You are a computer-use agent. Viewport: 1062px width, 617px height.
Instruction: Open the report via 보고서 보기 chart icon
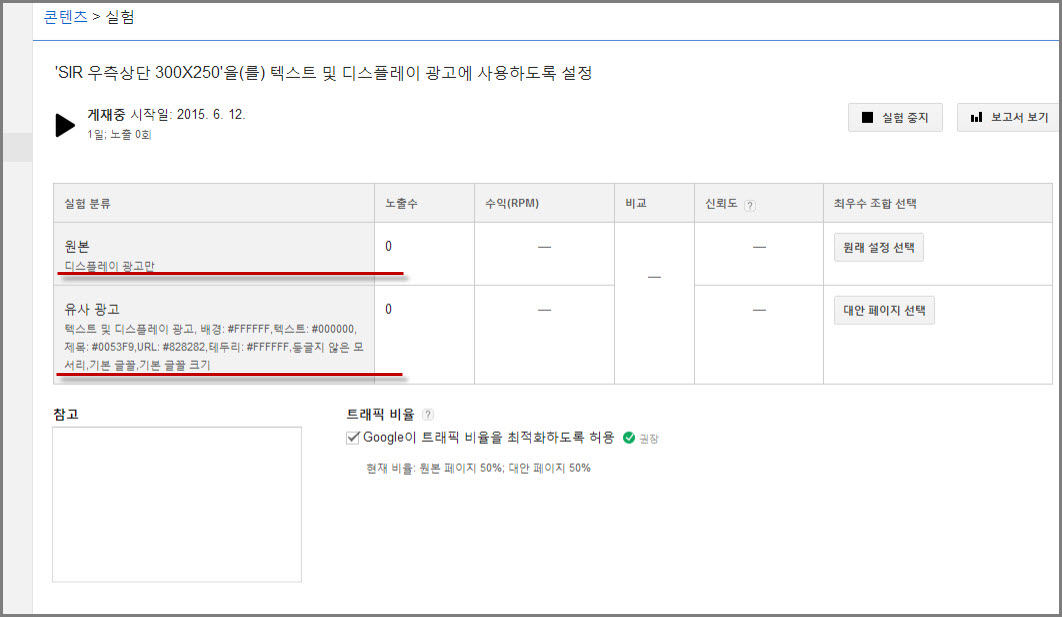pyautogui.click(x=976, y=118)
